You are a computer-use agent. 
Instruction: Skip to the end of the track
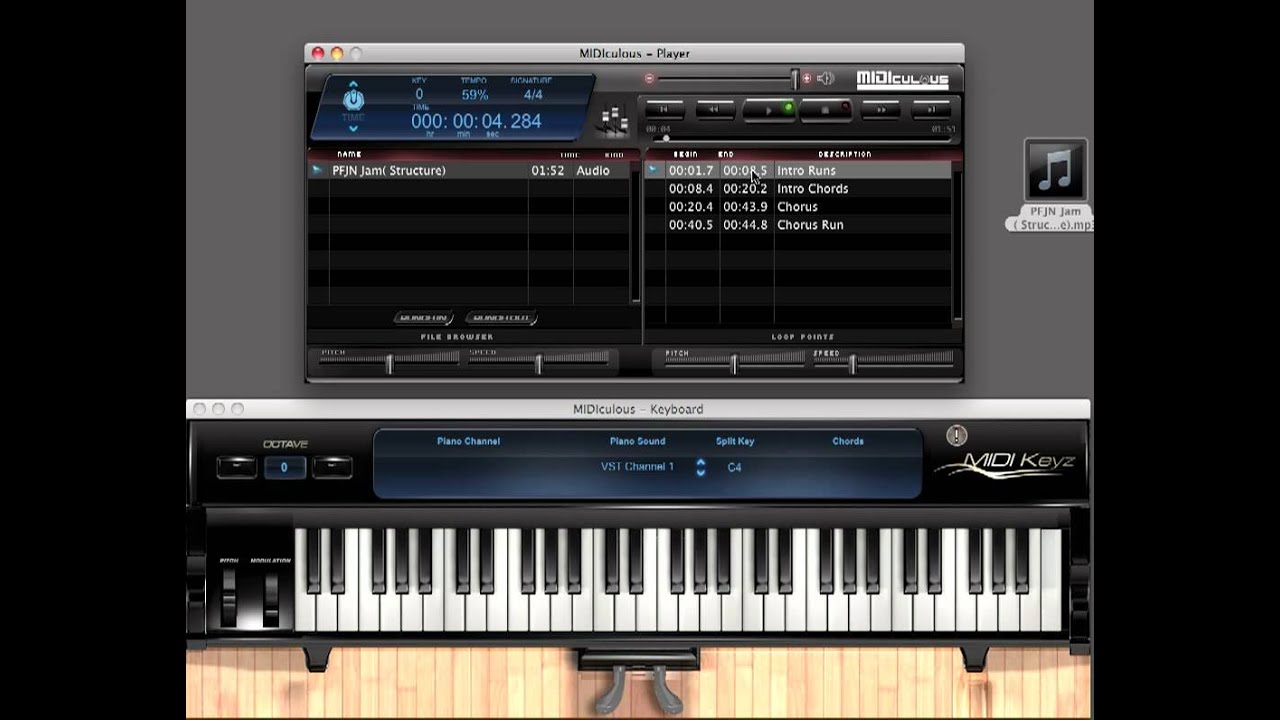pos(932,109)
